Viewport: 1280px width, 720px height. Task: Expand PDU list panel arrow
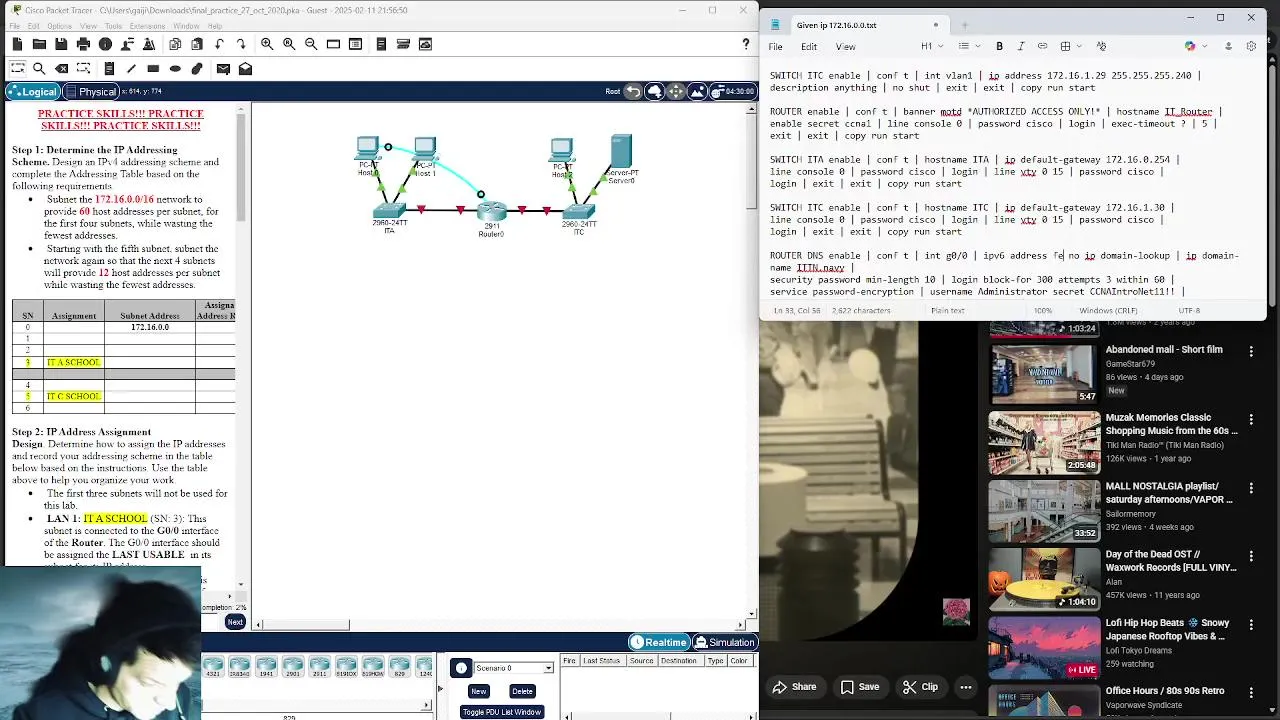[439, 688]
